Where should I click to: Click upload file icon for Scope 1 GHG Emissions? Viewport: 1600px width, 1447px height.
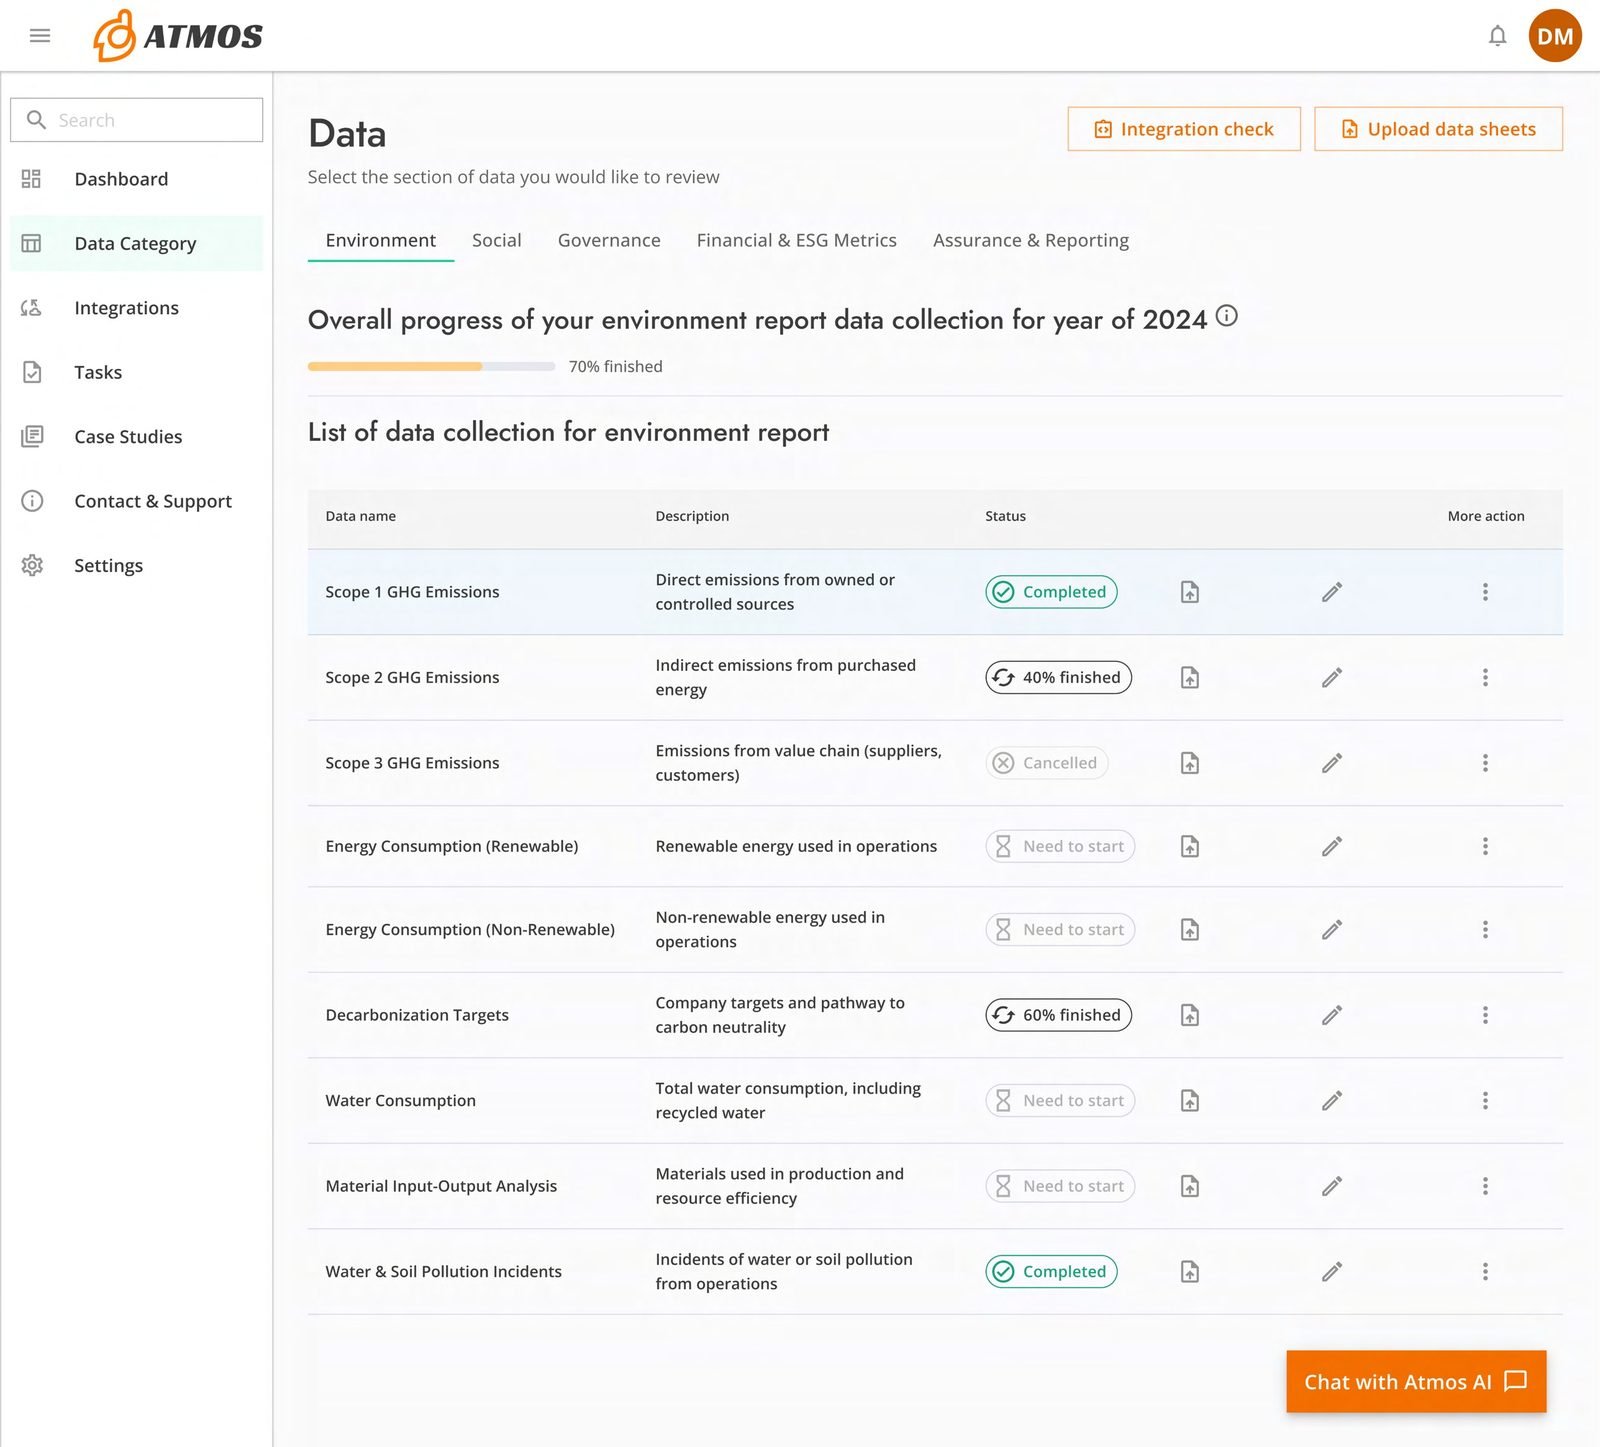(1190, 592)
